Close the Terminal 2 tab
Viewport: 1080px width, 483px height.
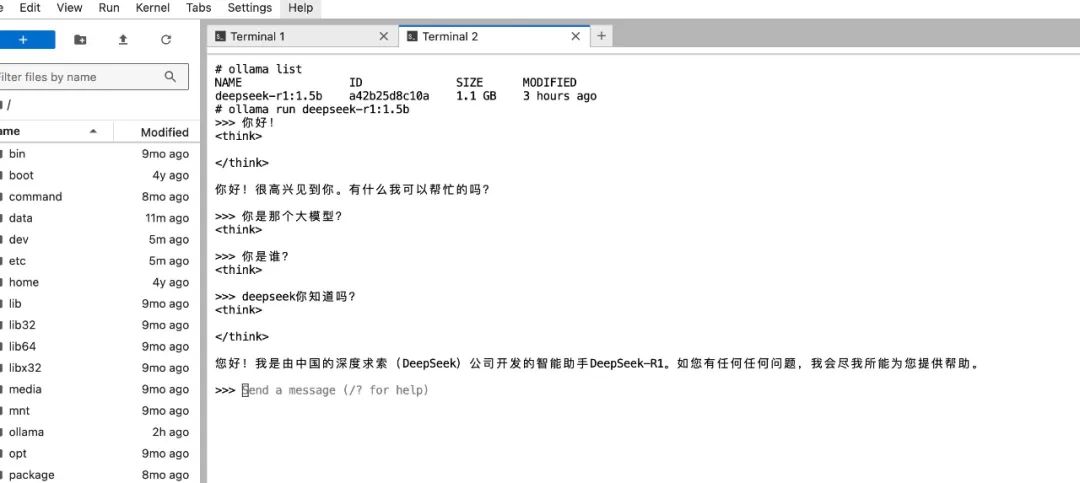click(x=575, y=36)
